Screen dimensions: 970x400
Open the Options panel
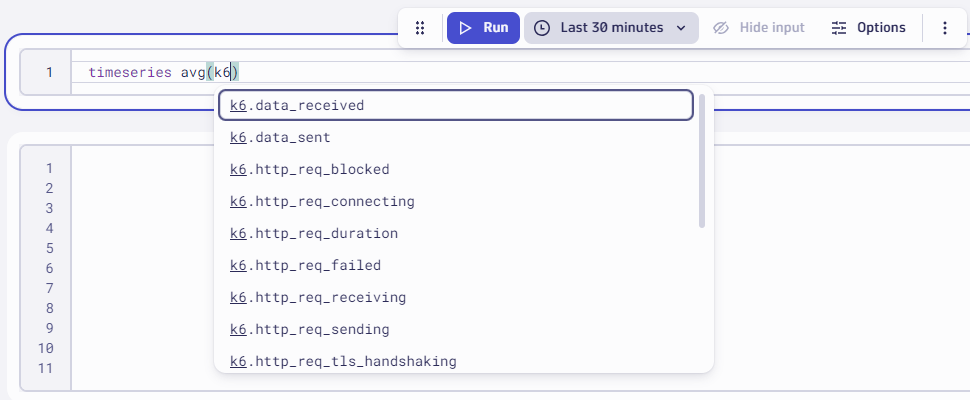(x=869, y=28)
